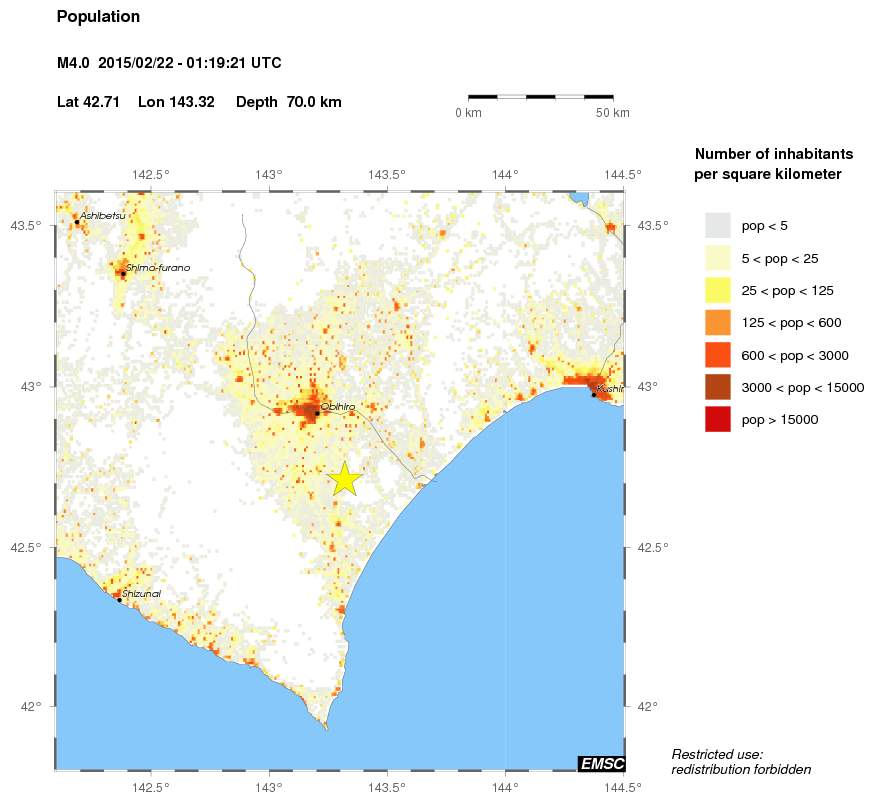Select the M4.0 event date and time text
The height and width of the screenshot is (802, 874).
(169, 63)
